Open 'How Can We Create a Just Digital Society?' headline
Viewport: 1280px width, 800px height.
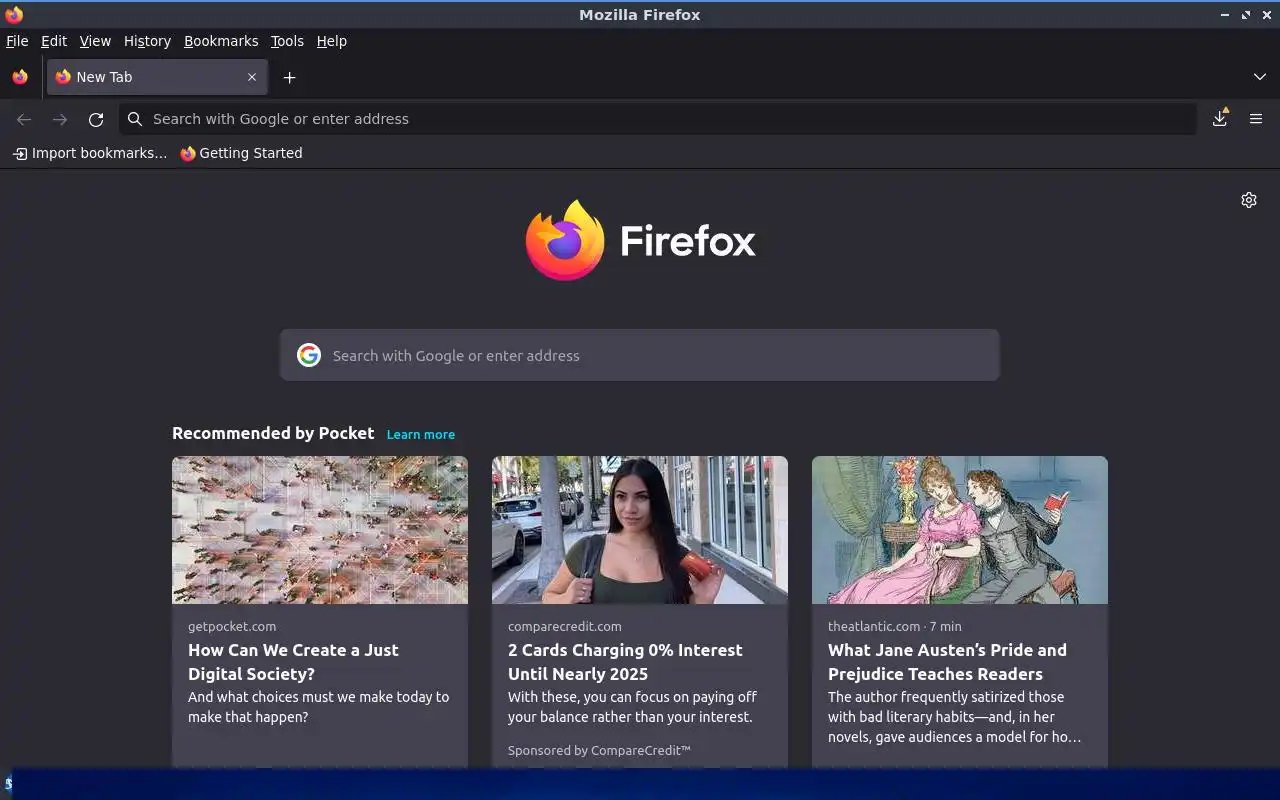point(293,662)
